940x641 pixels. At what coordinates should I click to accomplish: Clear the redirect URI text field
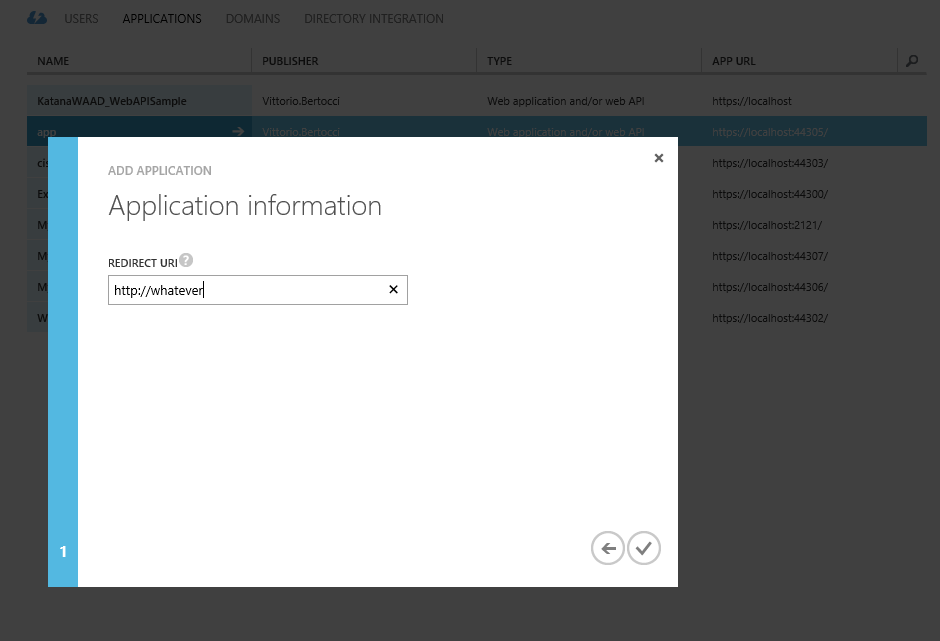393,290
